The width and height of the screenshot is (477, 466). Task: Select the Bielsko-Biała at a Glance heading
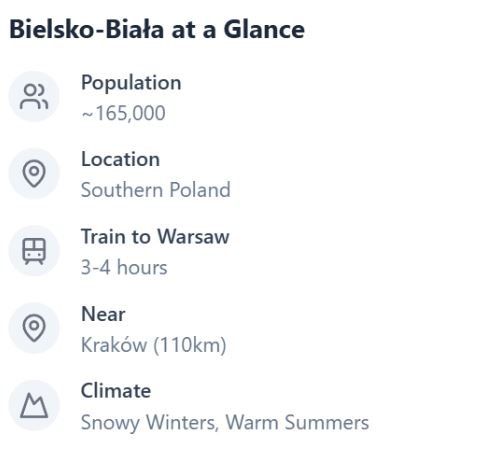click(x=157, y=29)
